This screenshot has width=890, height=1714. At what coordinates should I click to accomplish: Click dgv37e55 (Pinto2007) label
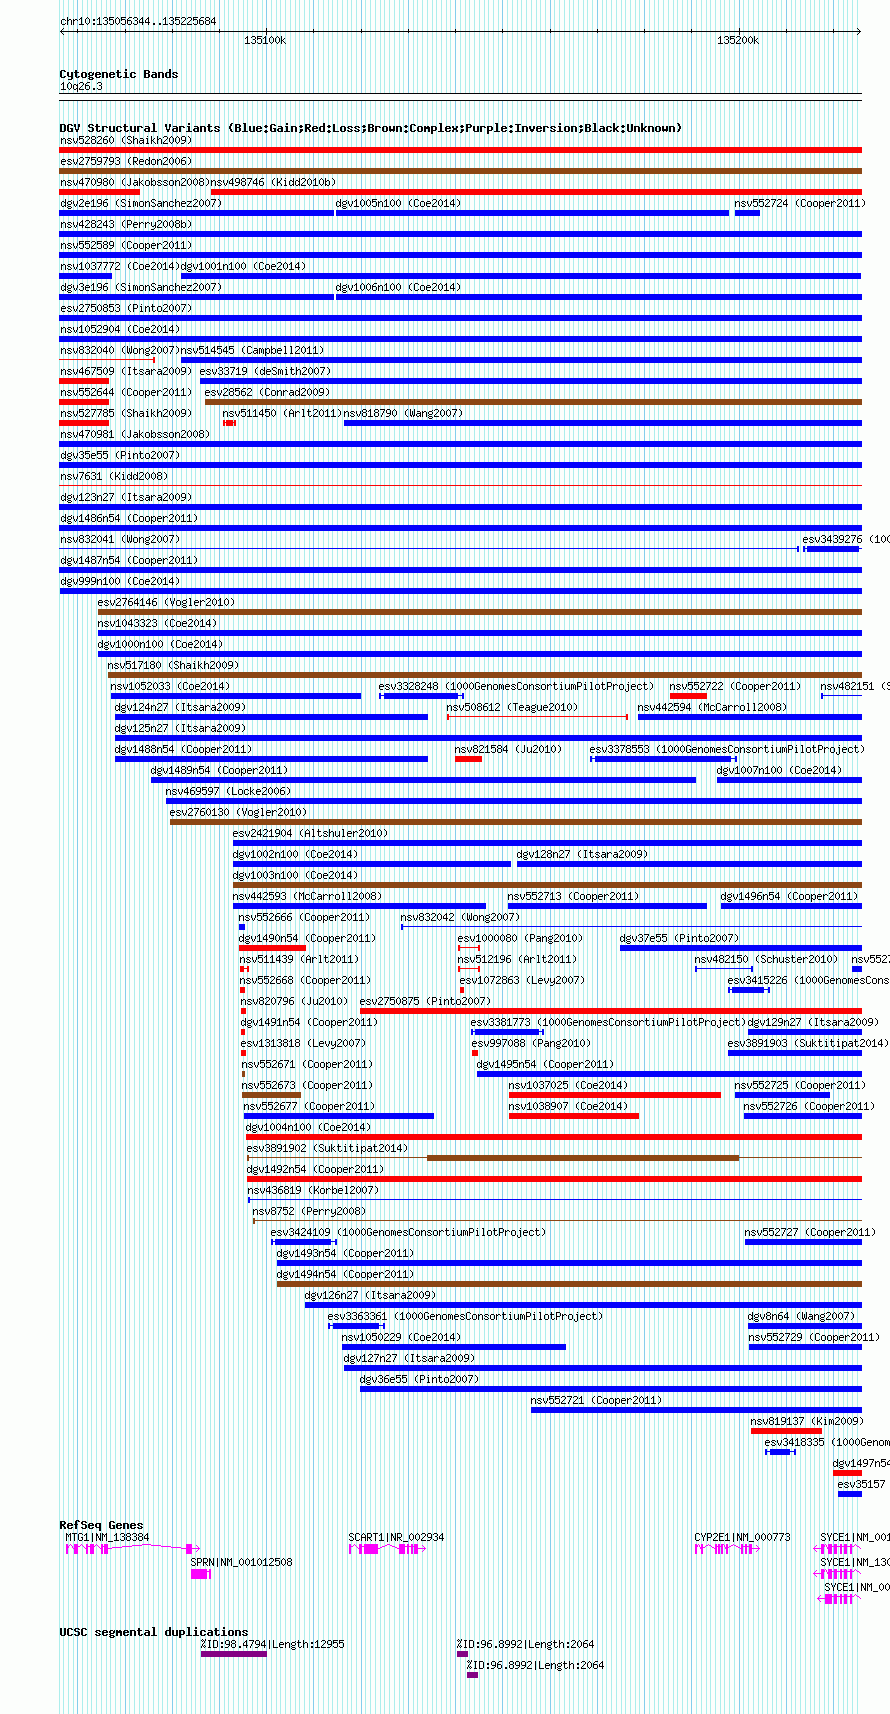(x=679, y=938)
